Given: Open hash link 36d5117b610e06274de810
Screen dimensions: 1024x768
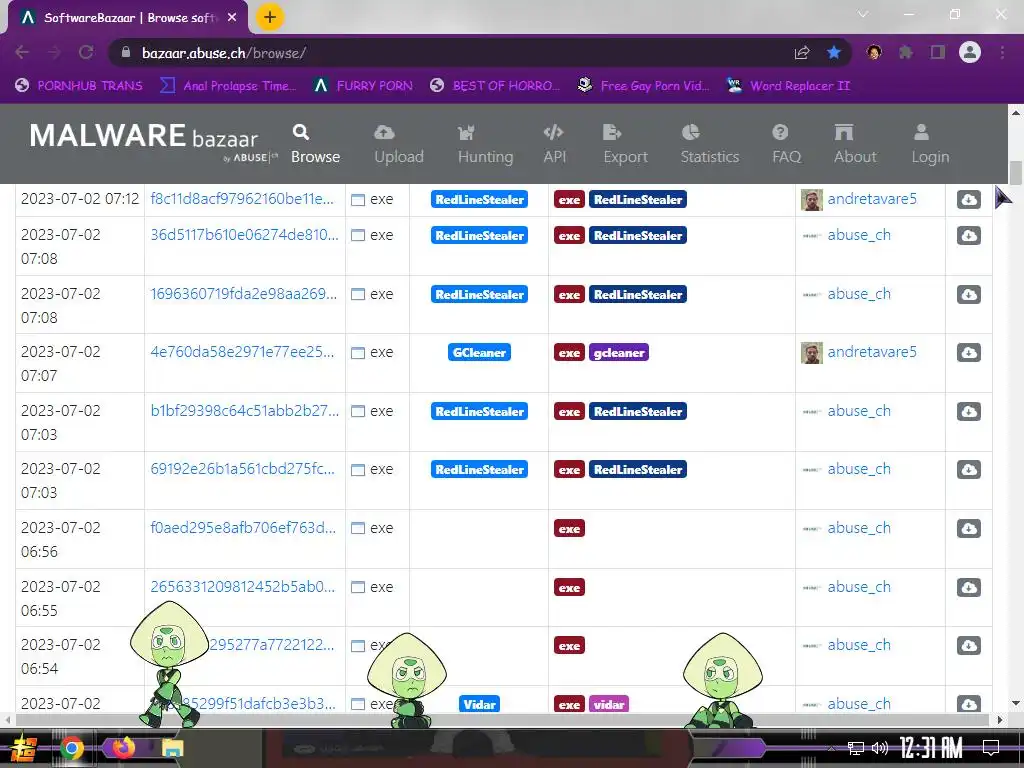Looking at the screenshot, I should click(x=244, y=234).
